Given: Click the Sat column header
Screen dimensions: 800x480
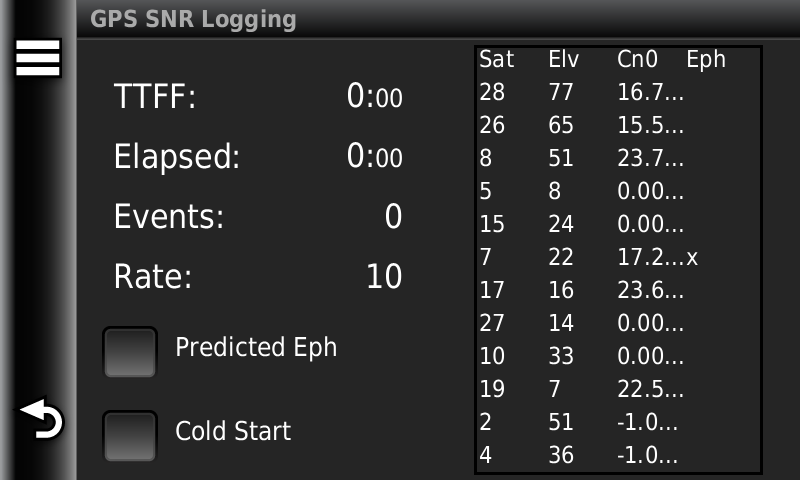Looking at the screenshot, I should tap(496, 60).
